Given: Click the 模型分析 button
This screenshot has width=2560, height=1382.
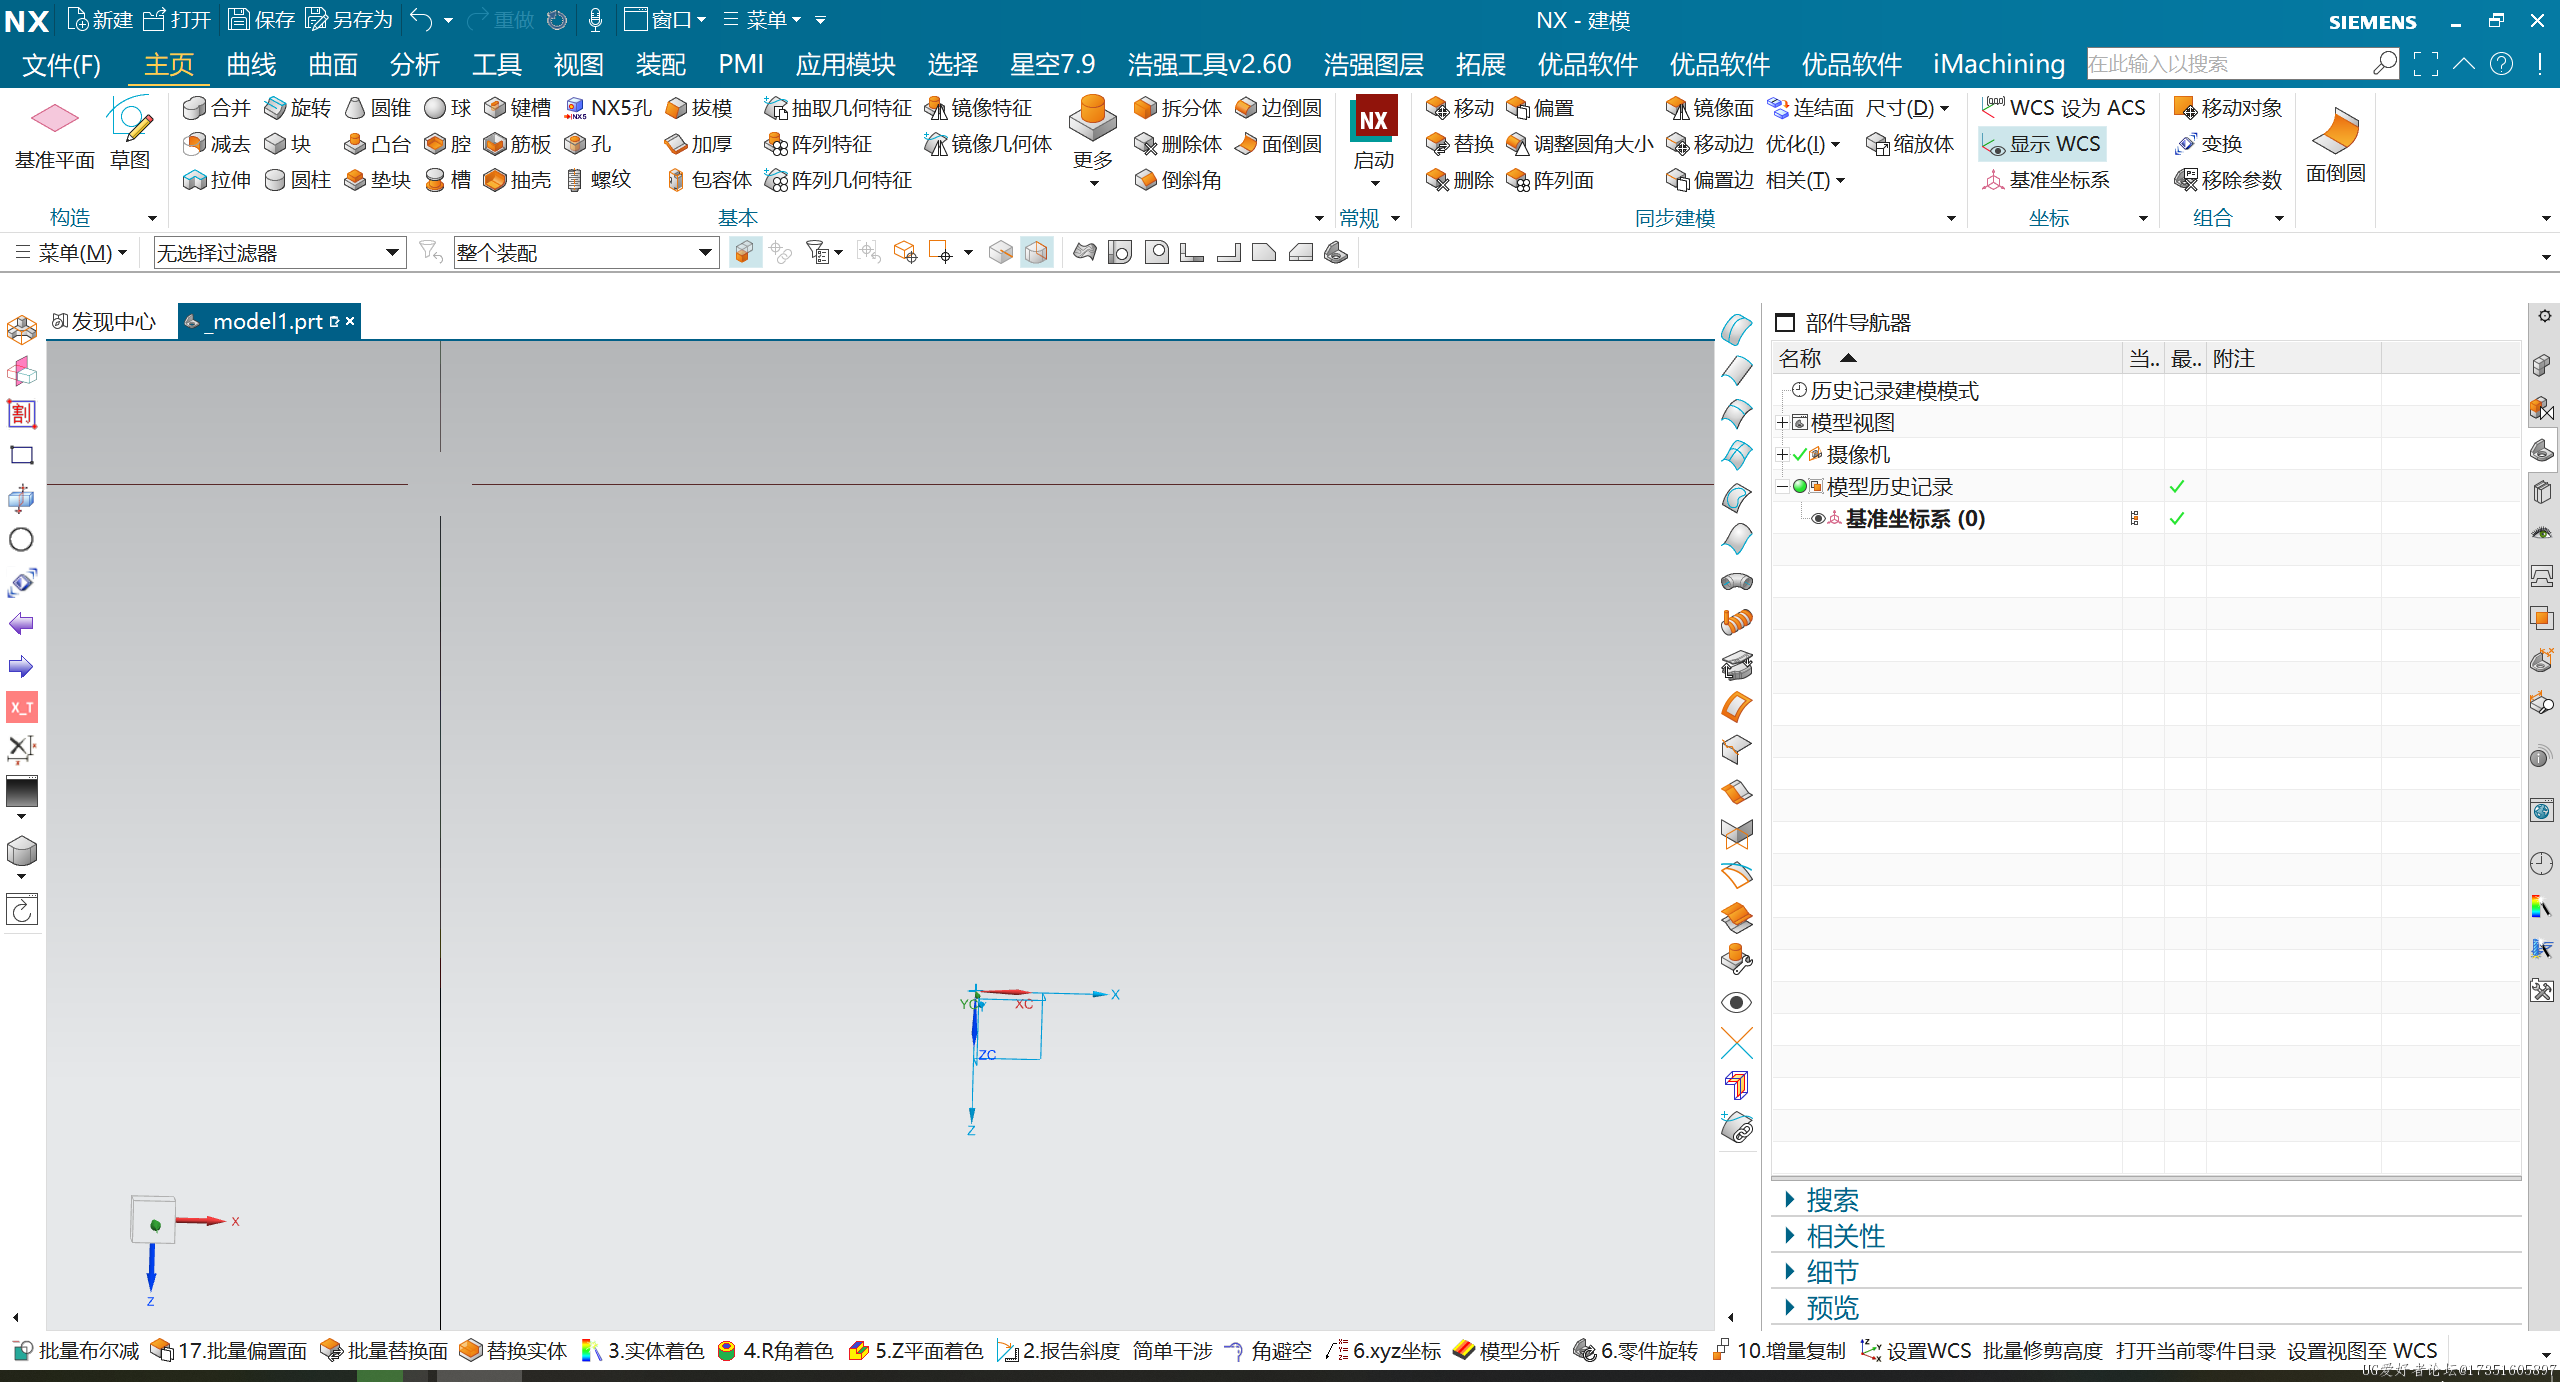Looking at the screenshot, I should (1506, 1351).
